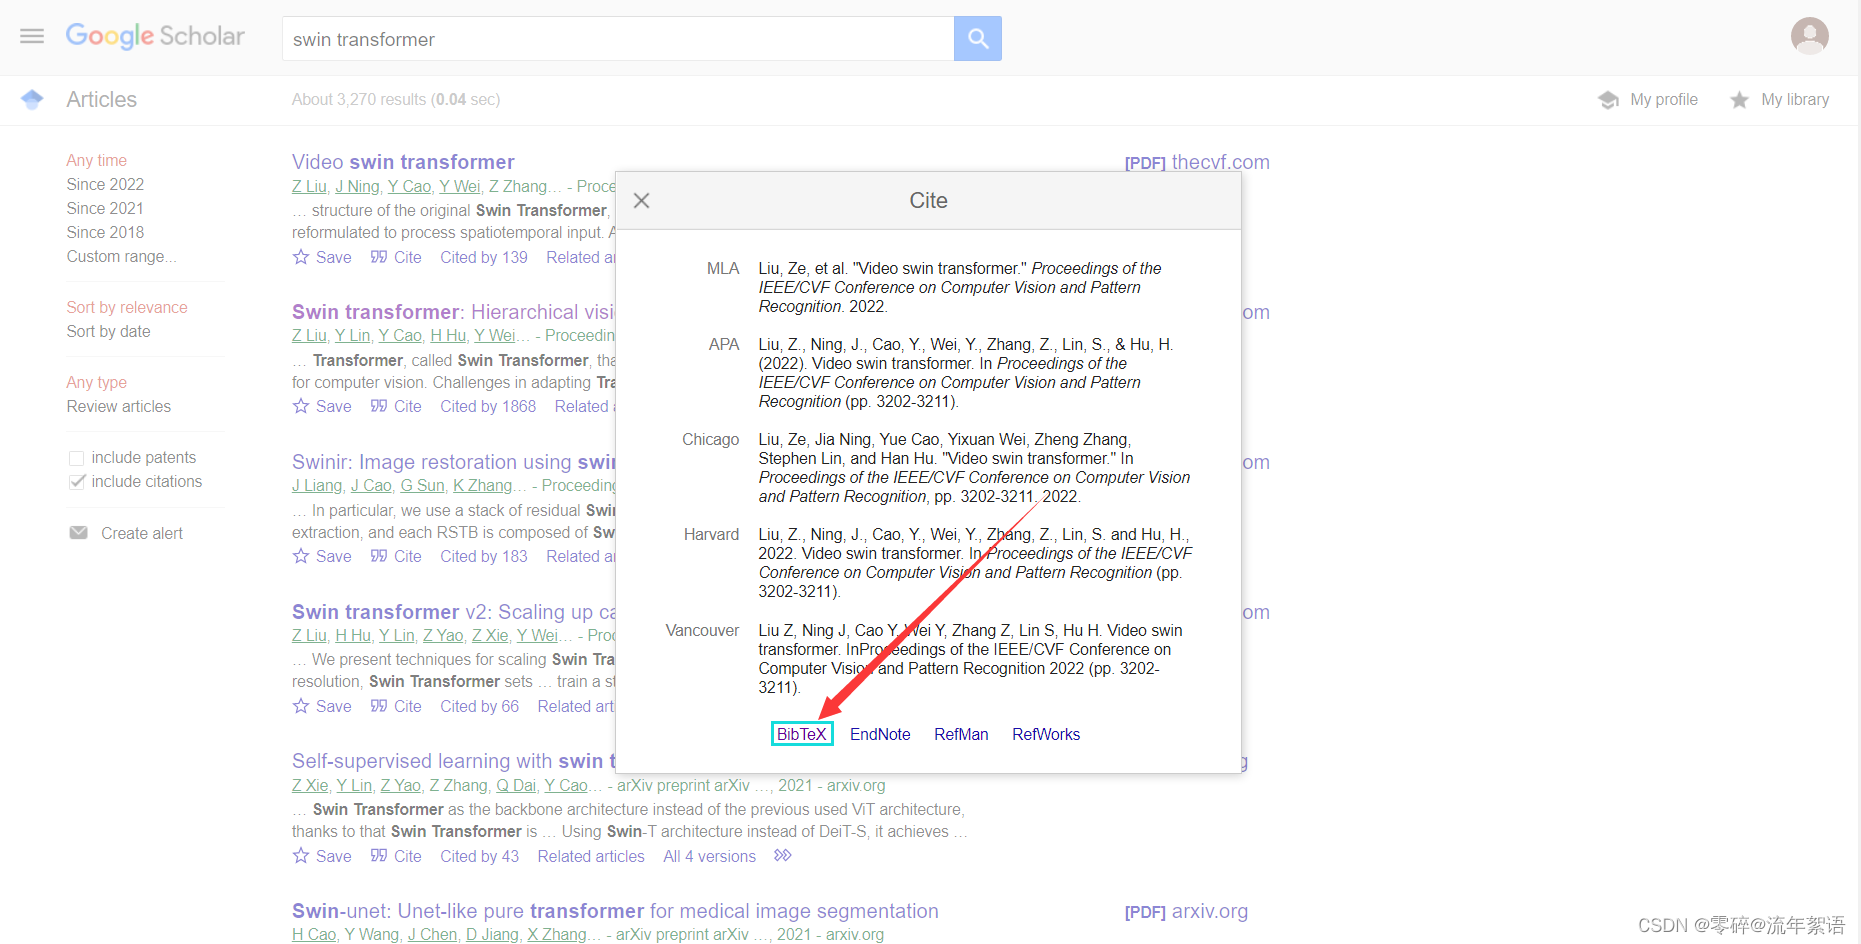This screenshot has height=944, width=1861.
Task: Open Cited by 43 link
Action: (480, 856)
